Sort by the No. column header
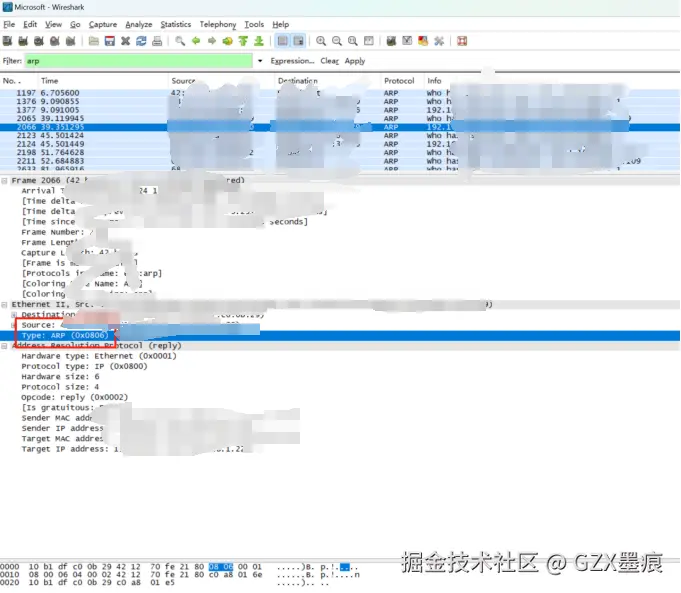This screenshot has height=593, width=681. pyautogui.click(x=19, y=81)
